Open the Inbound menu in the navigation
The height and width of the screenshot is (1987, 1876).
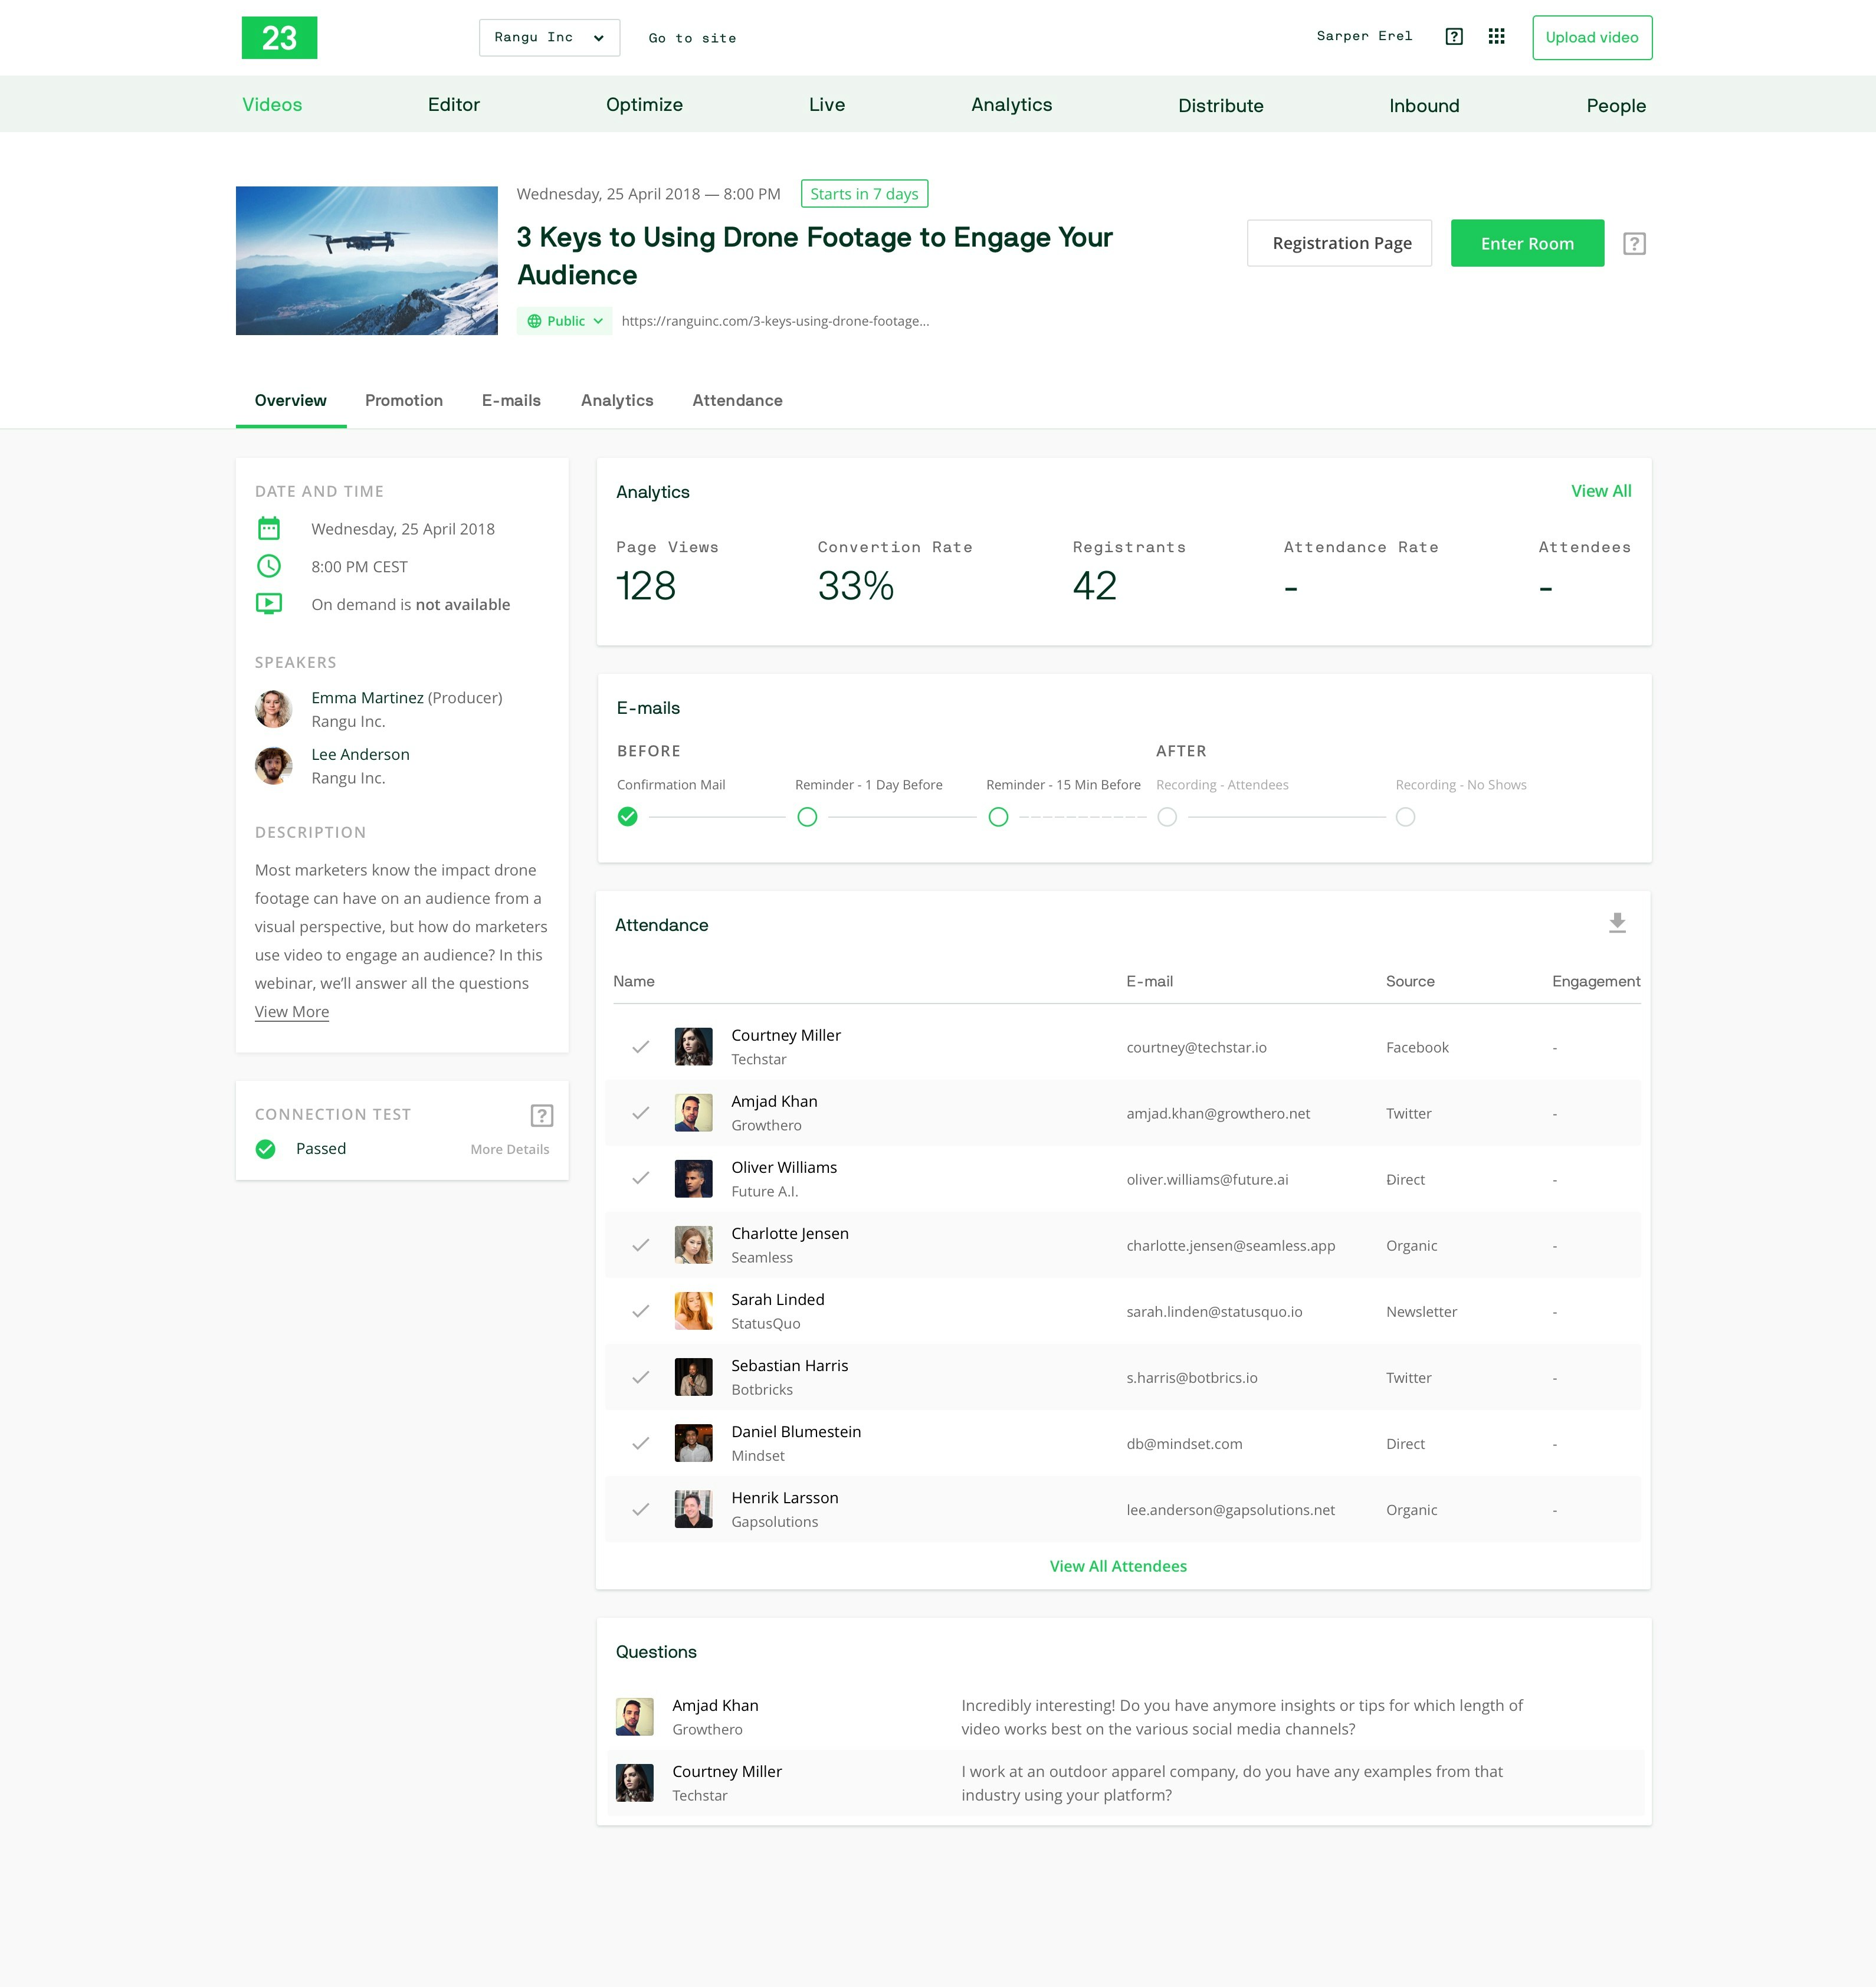click(1424, 104)
